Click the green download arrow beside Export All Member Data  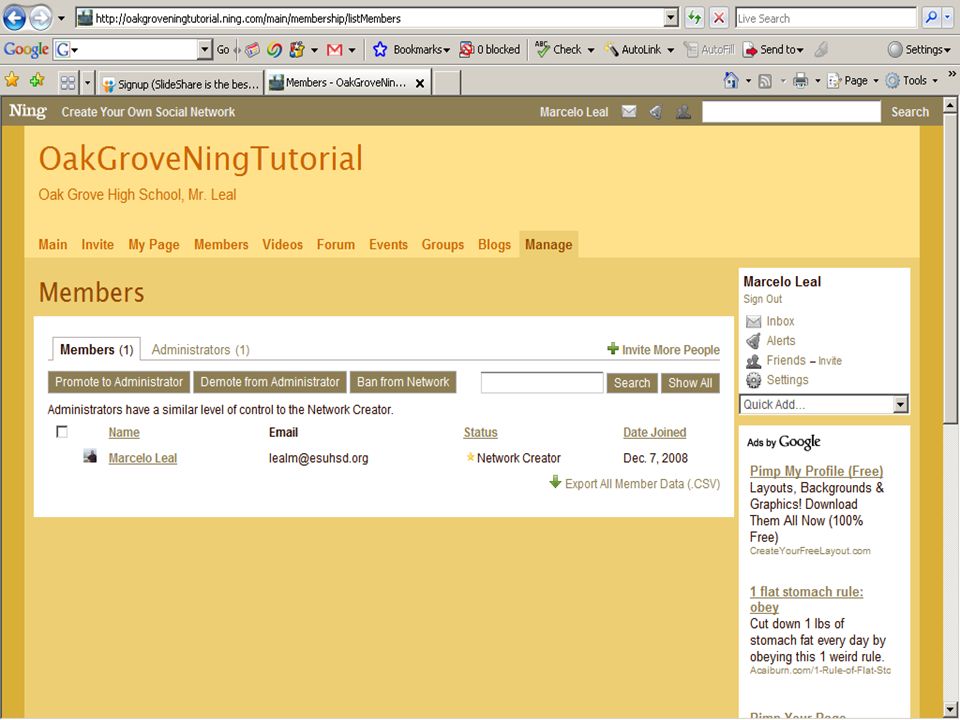pyautogui.click(x=555, y=482)
